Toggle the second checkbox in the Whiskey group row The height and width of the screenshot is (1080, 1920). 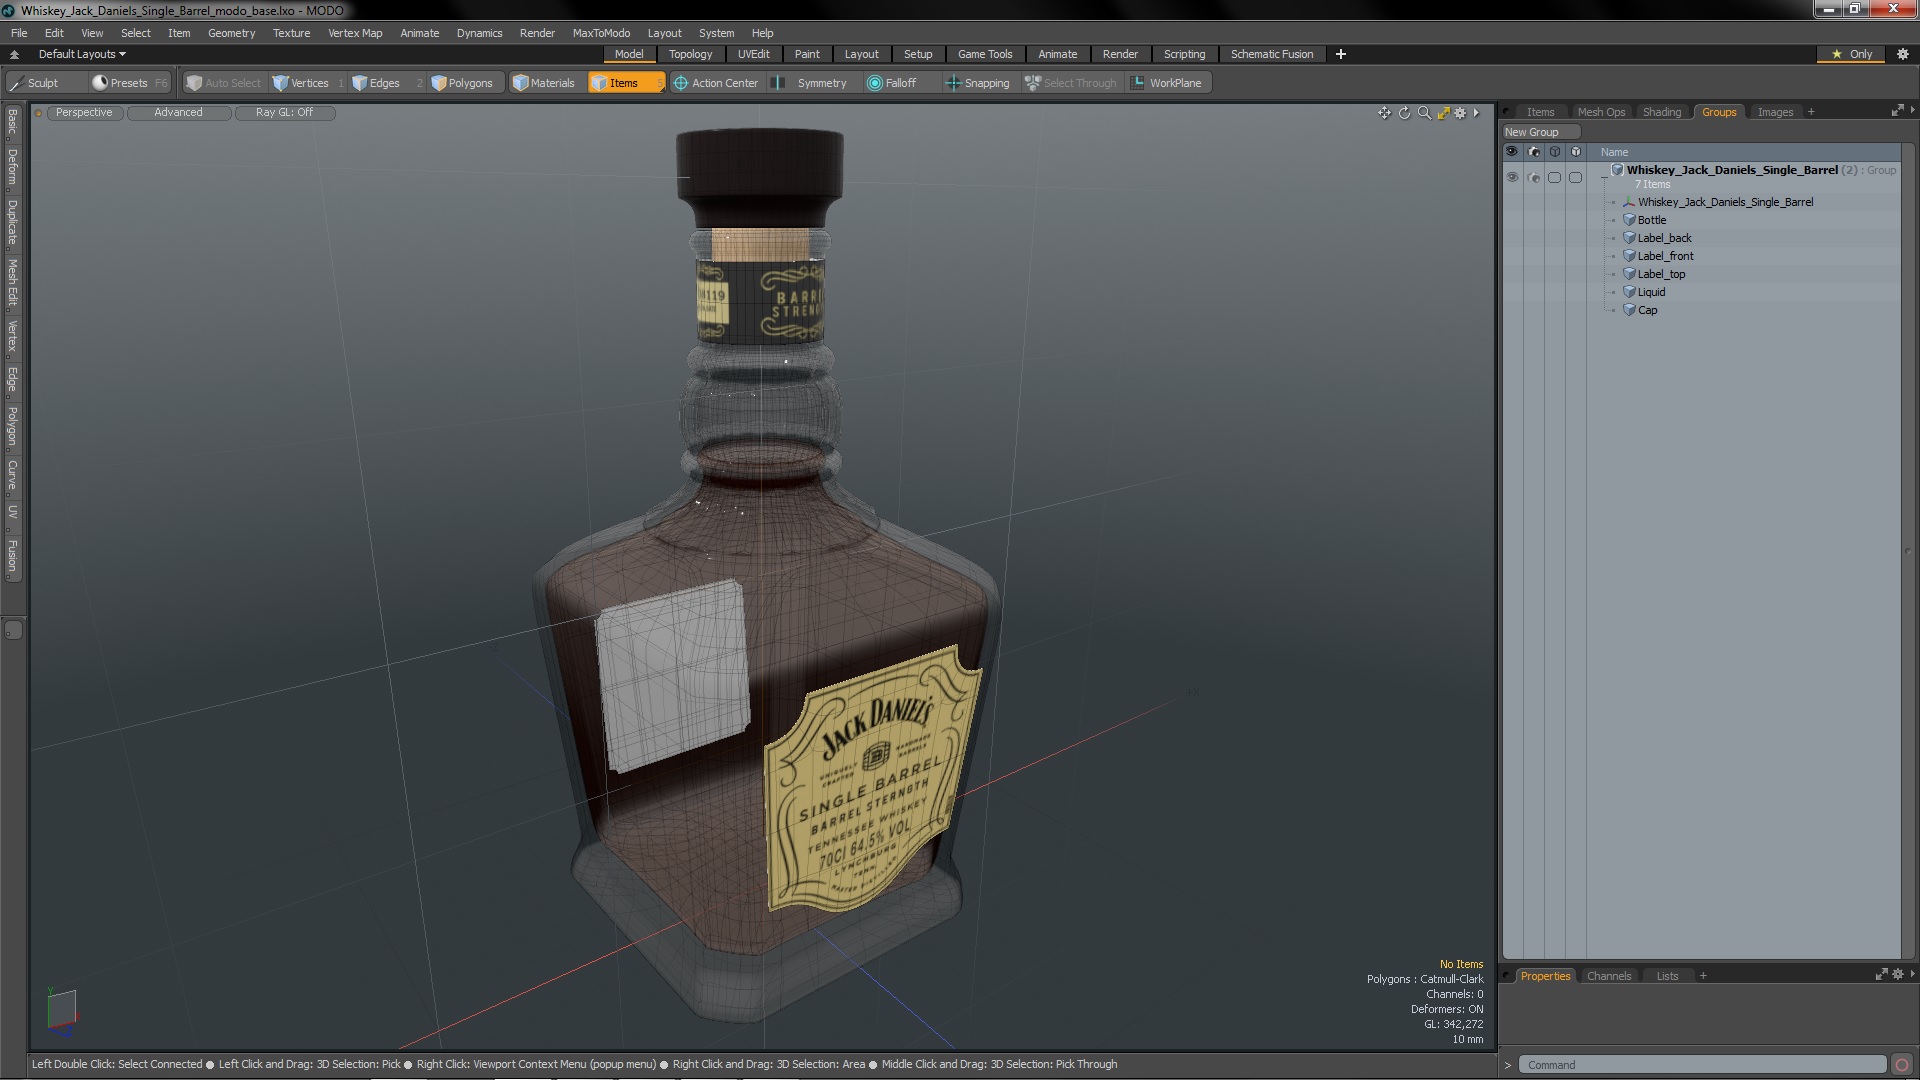[1575, 177]
